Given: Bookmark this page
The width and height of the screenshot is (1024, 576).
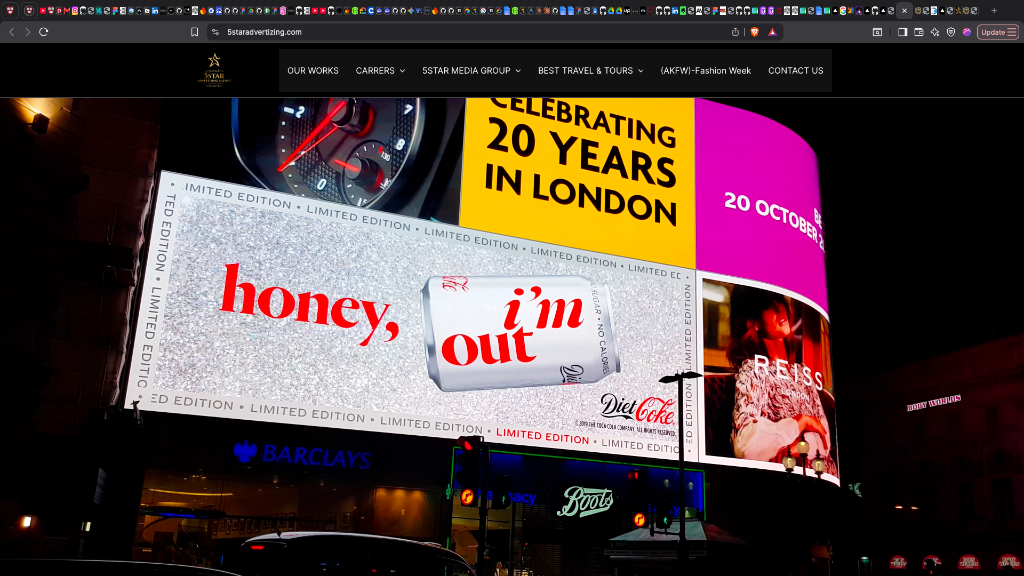Looking at the screenshot, I should coord(195,32).
